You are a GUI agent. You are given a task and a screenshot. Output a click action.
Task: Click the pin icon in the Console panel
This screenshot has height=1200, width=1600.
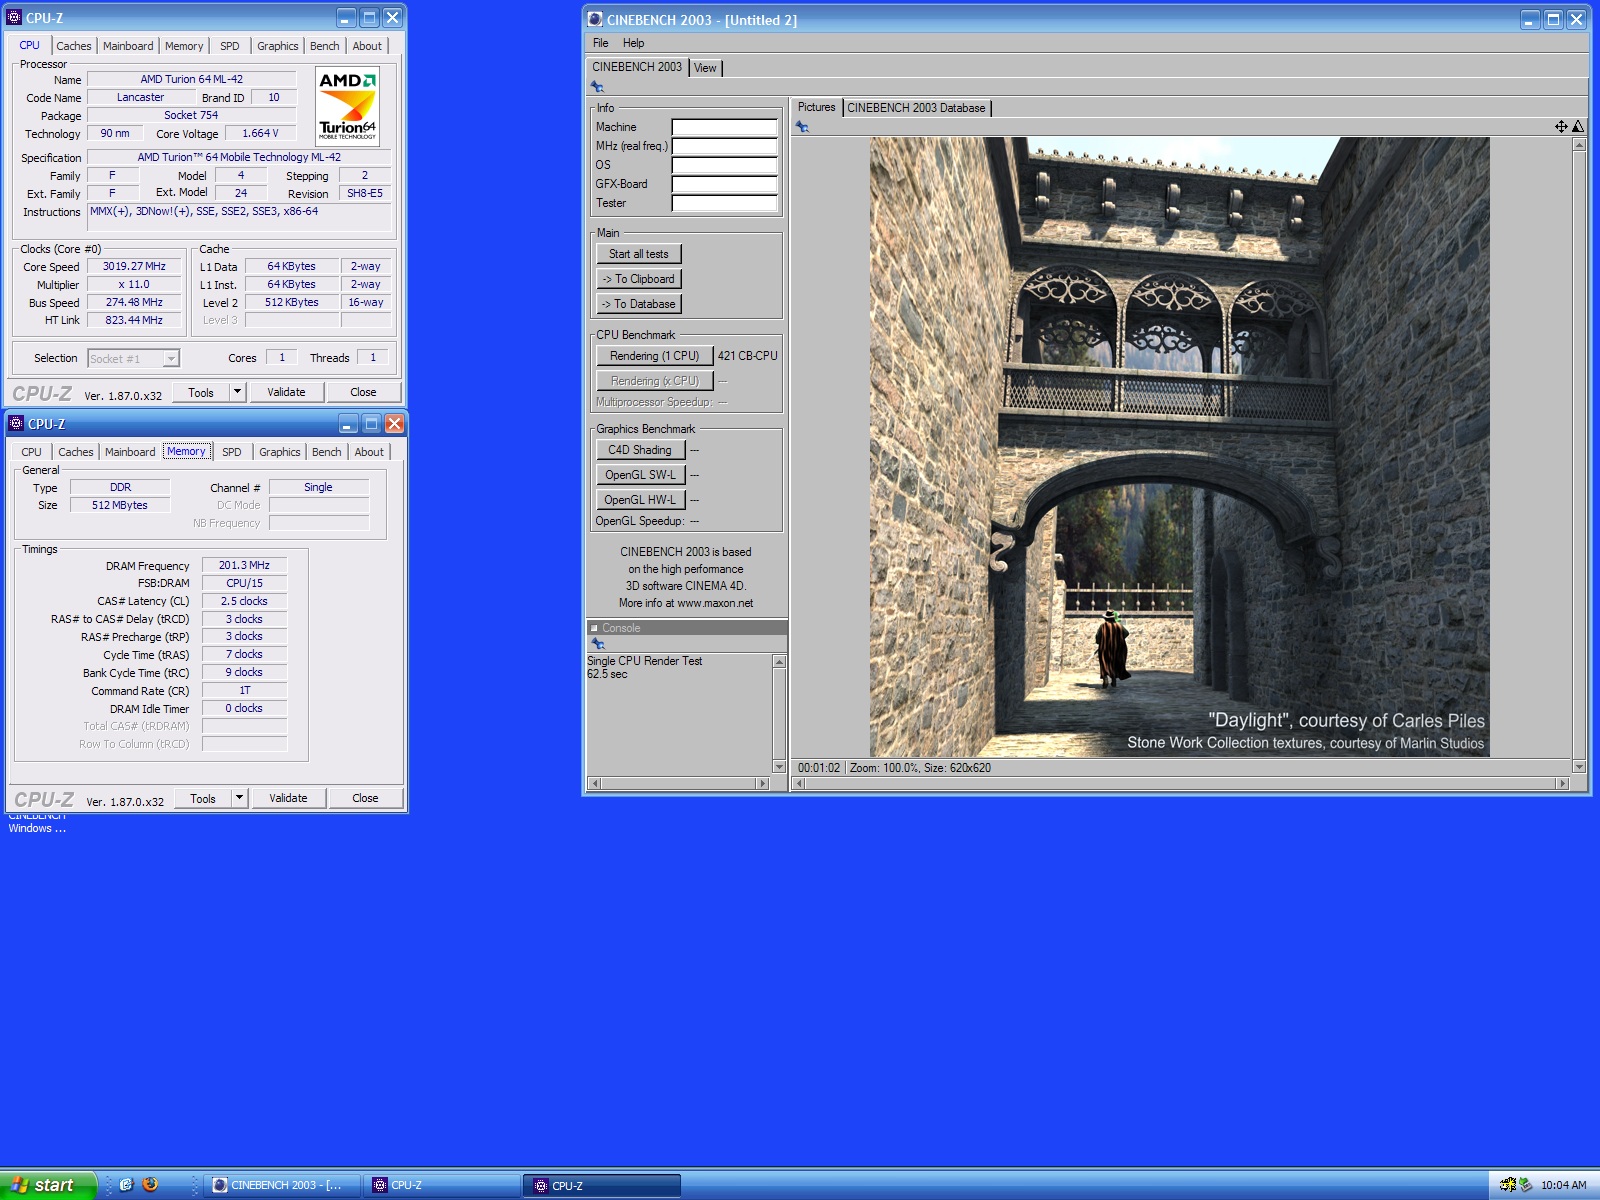coord(598,644)
